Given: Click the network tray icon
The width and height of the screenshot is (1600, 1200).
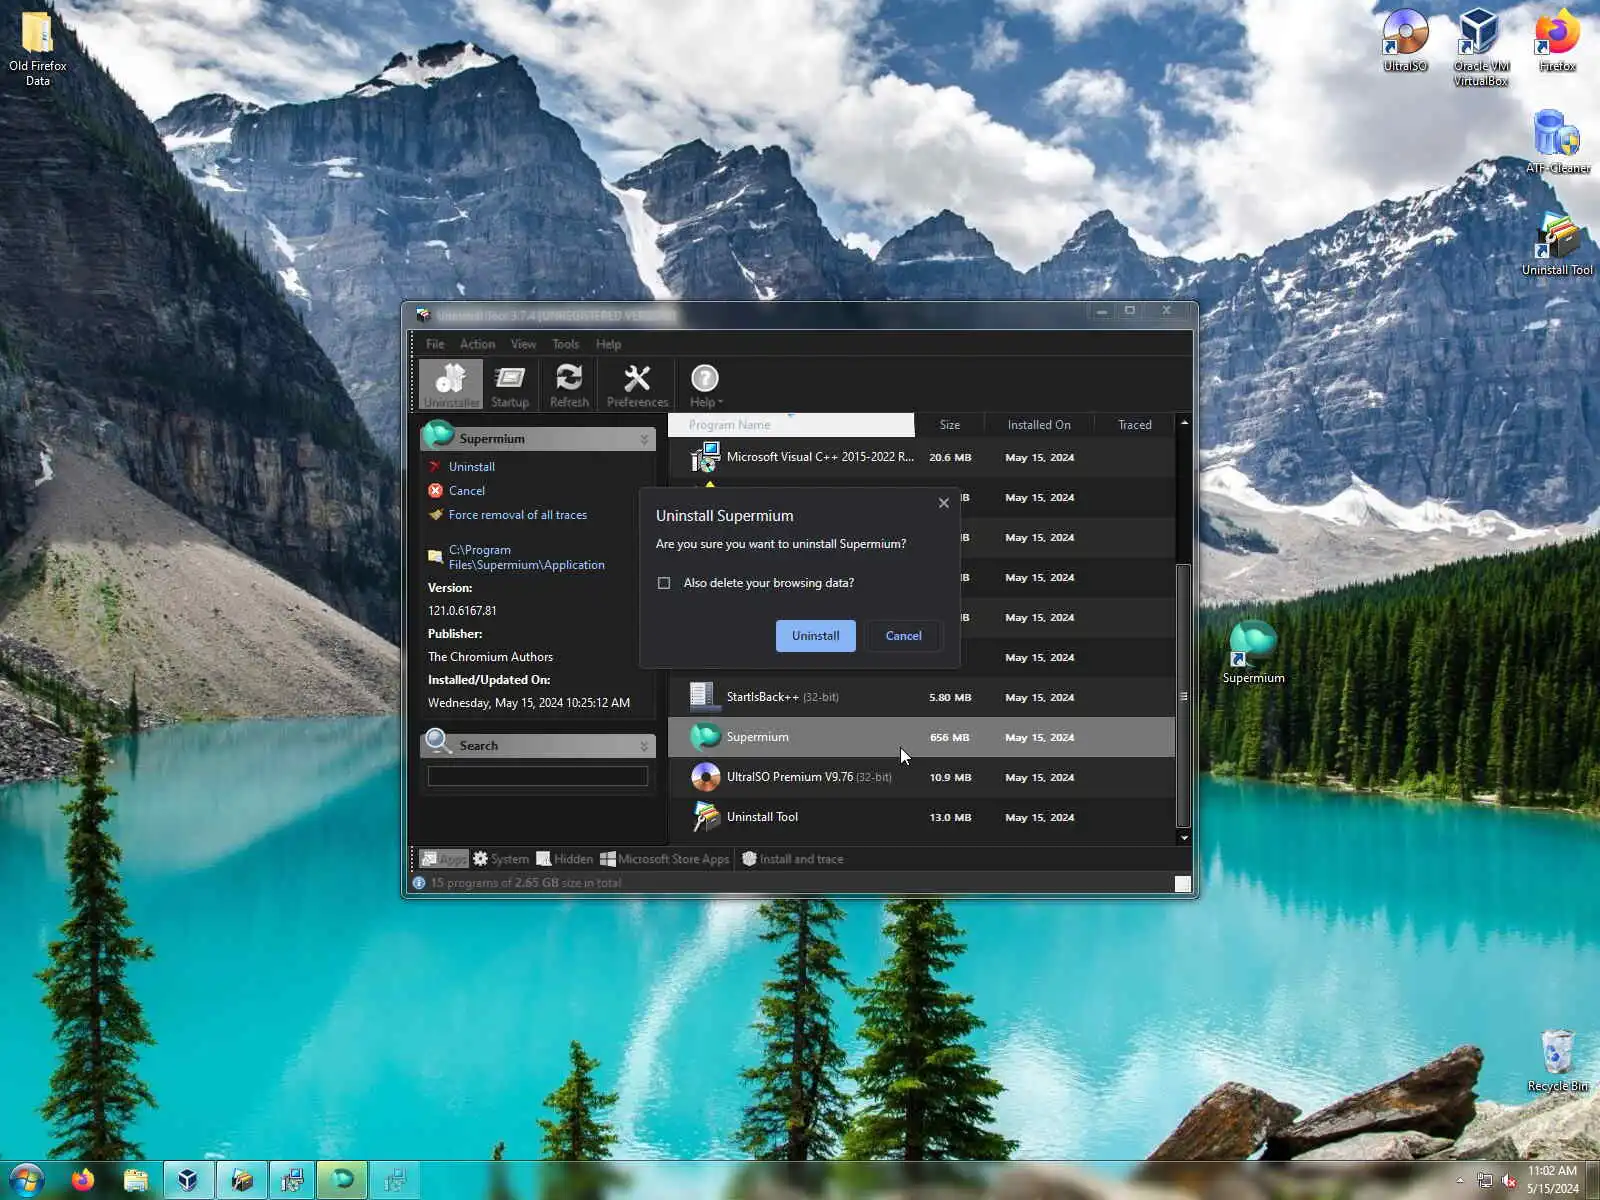Looking at the screenshot, I should (1485, 1181).
